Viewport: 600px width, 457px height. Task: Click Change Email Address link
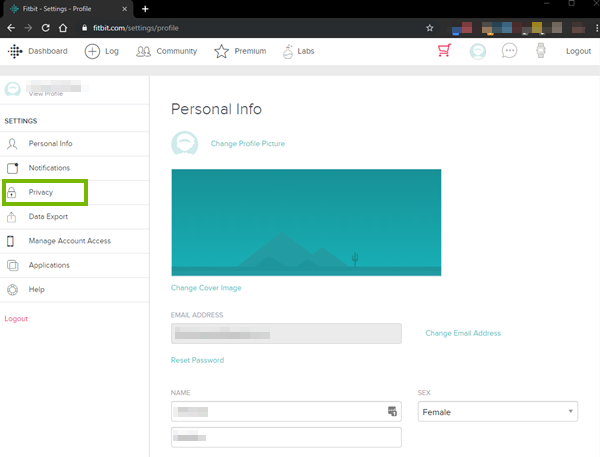[x=463, y=333]
